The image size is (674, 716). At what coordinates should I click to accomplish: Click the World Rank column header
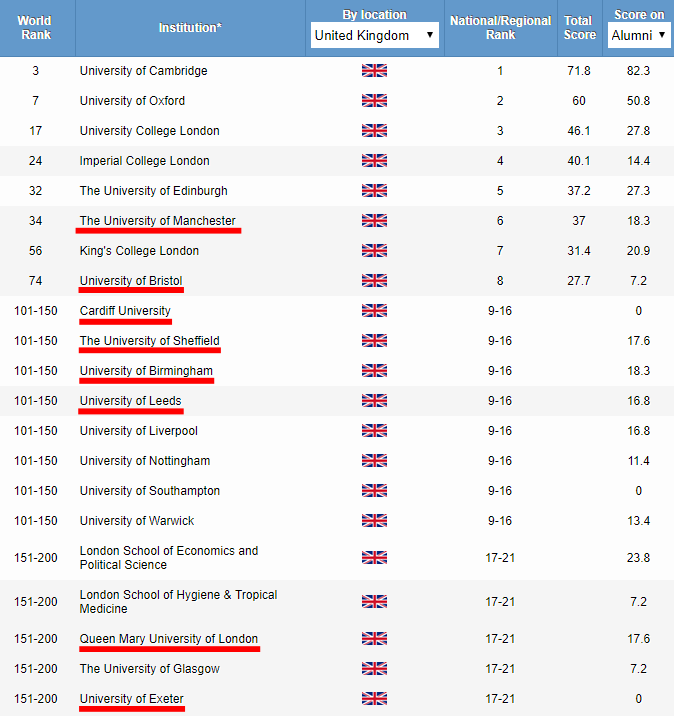coord(35,27)
